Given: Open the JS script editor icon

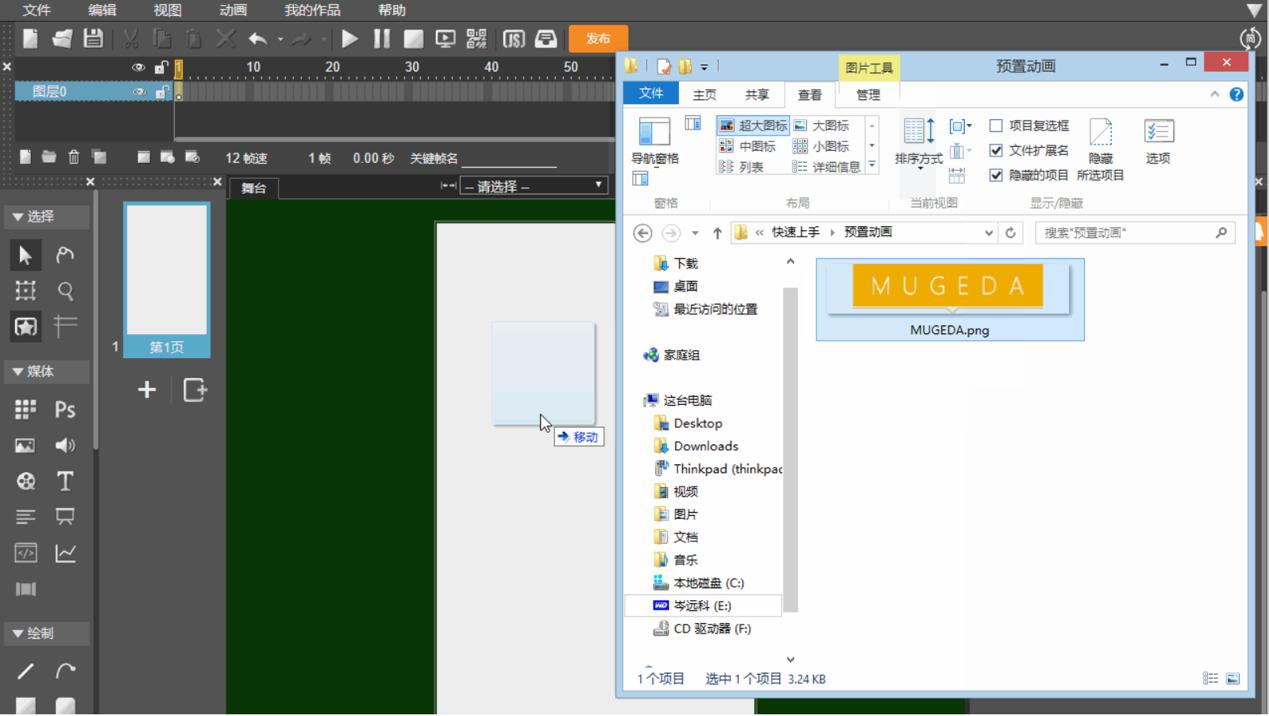Looking at the screenshot, I should pos(513,39).
